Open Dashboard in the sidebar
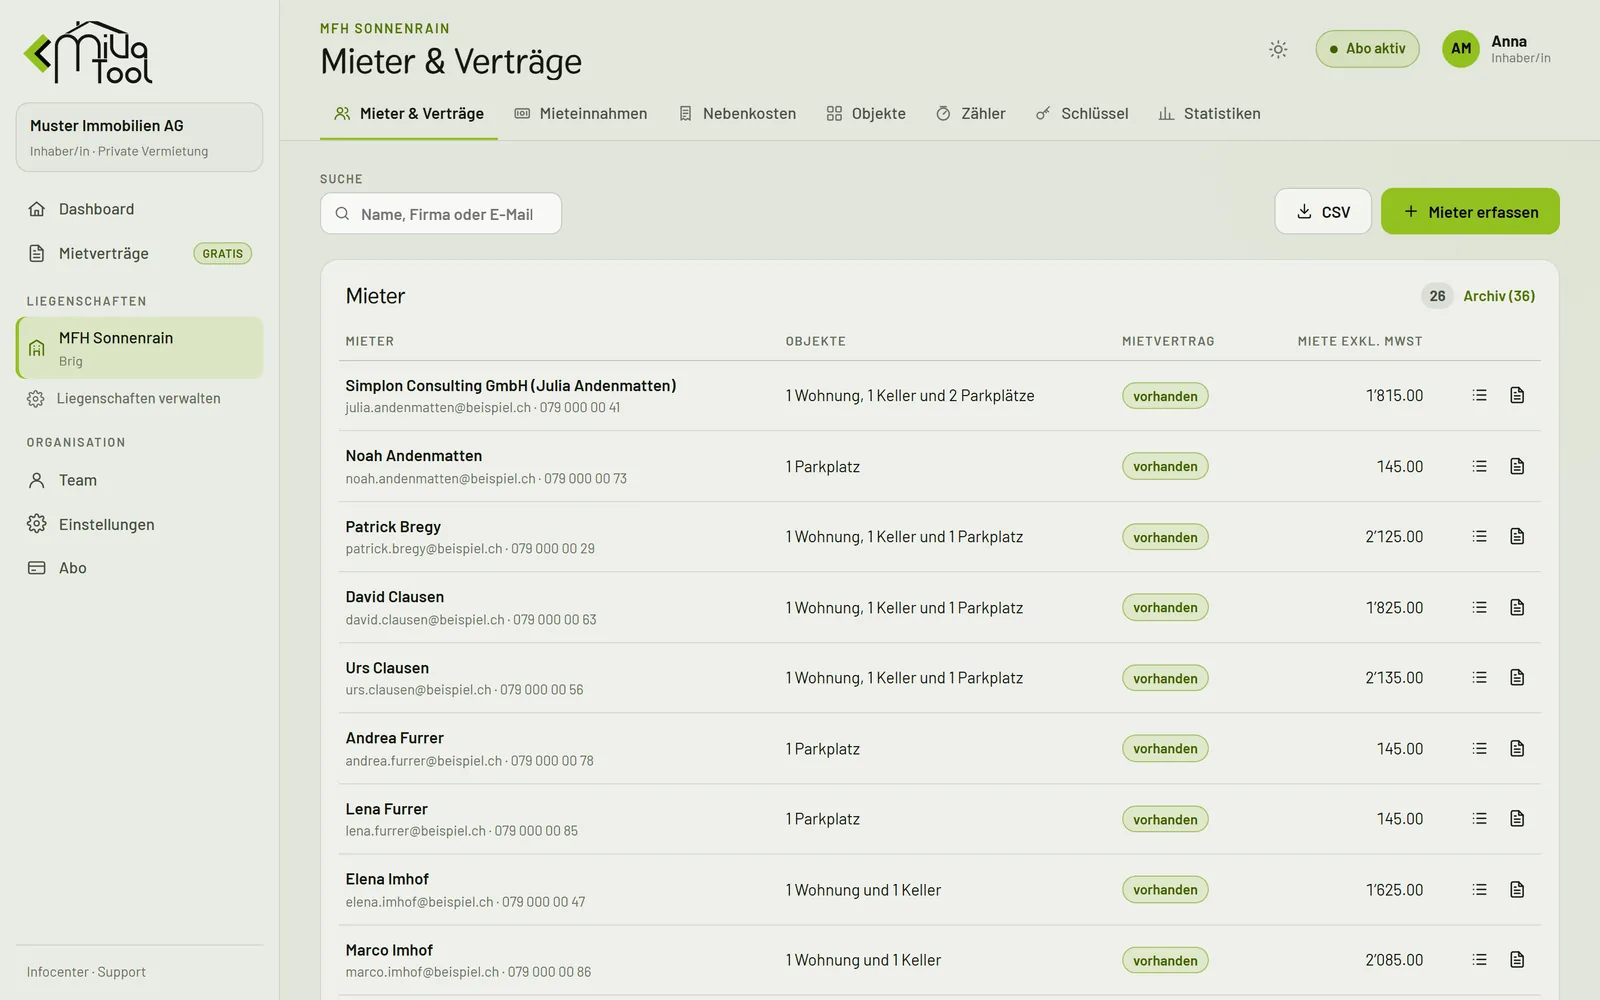 [x=139, y=209]
